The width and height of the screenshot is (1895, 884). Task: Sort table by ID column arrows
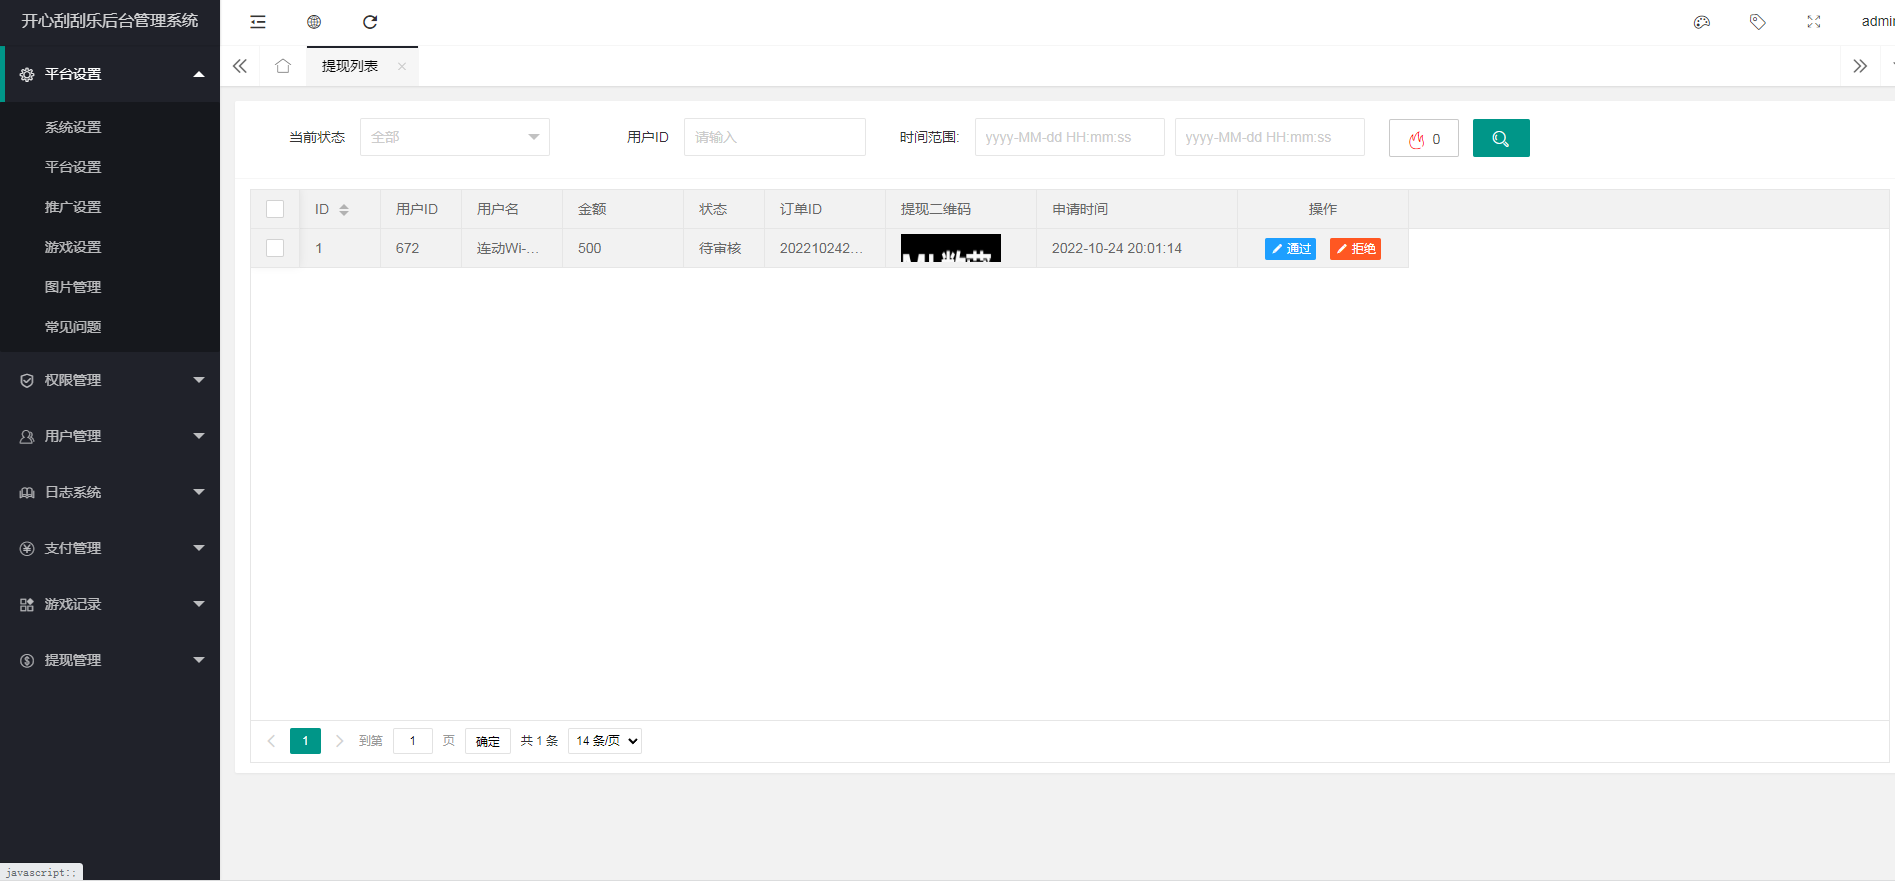[x=344, y=210]
